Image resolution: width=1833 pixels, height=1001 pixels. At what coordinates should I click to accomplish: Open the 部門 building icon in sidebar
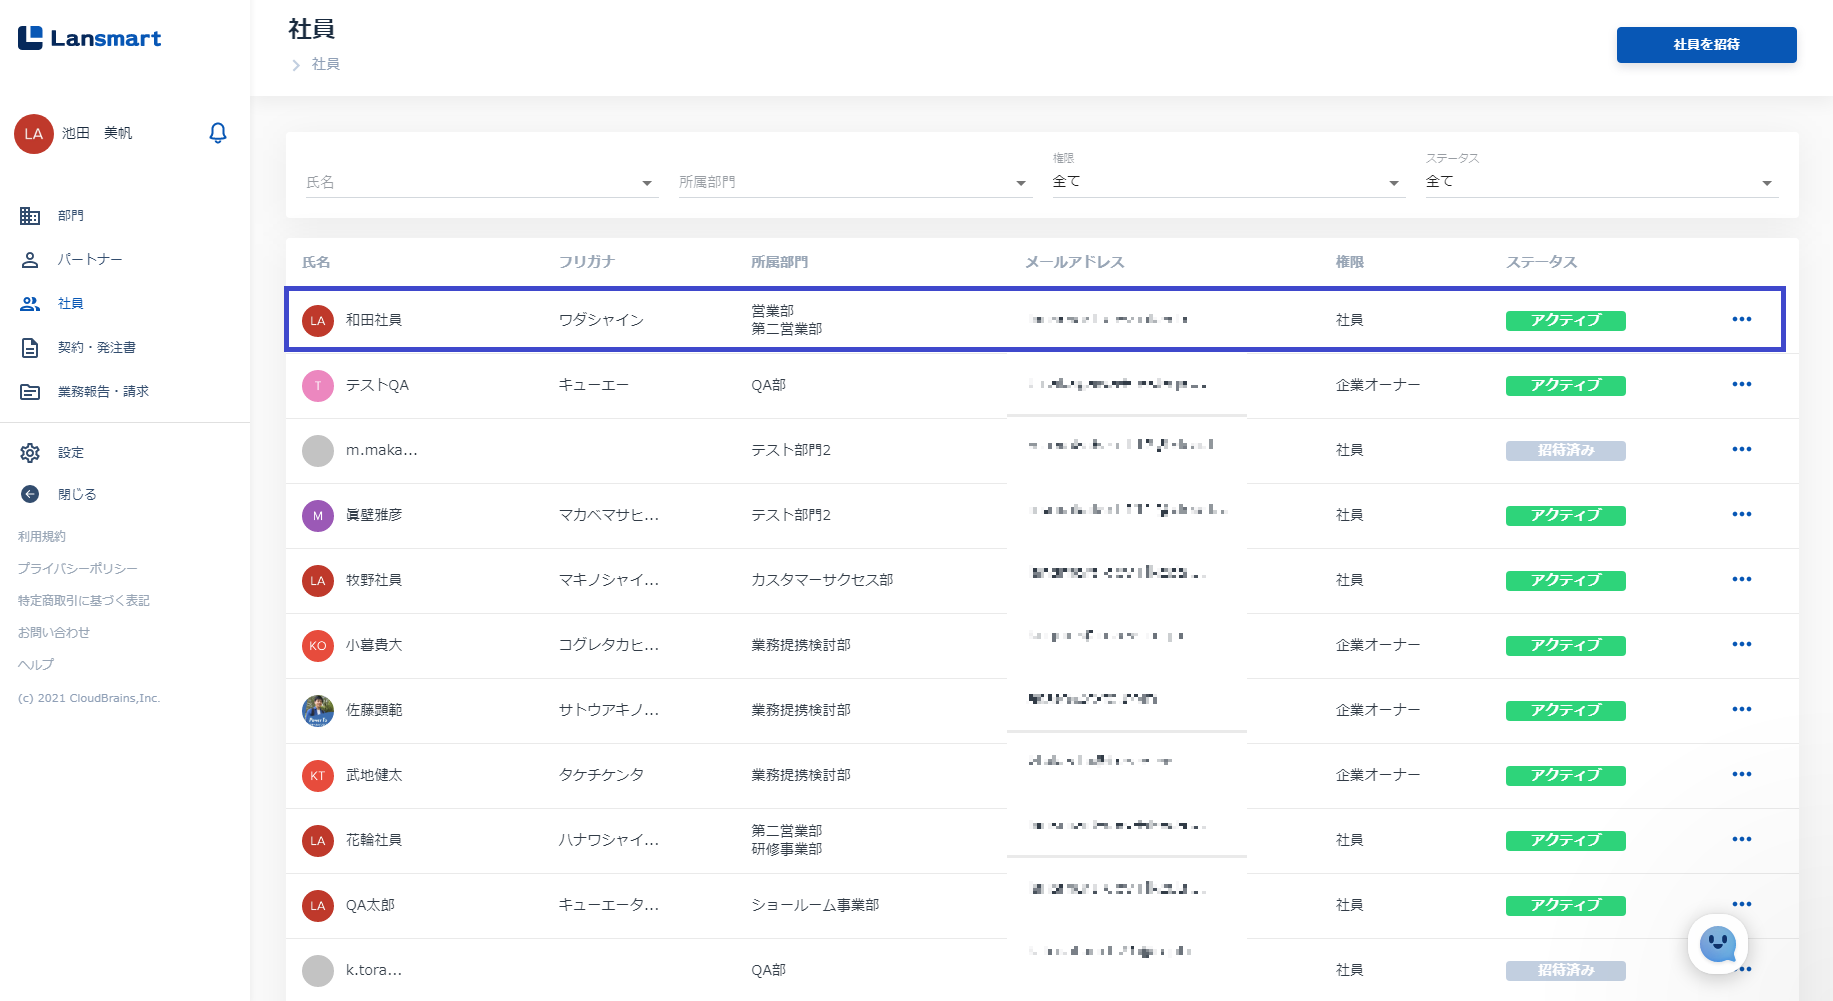tap(30, 216)
